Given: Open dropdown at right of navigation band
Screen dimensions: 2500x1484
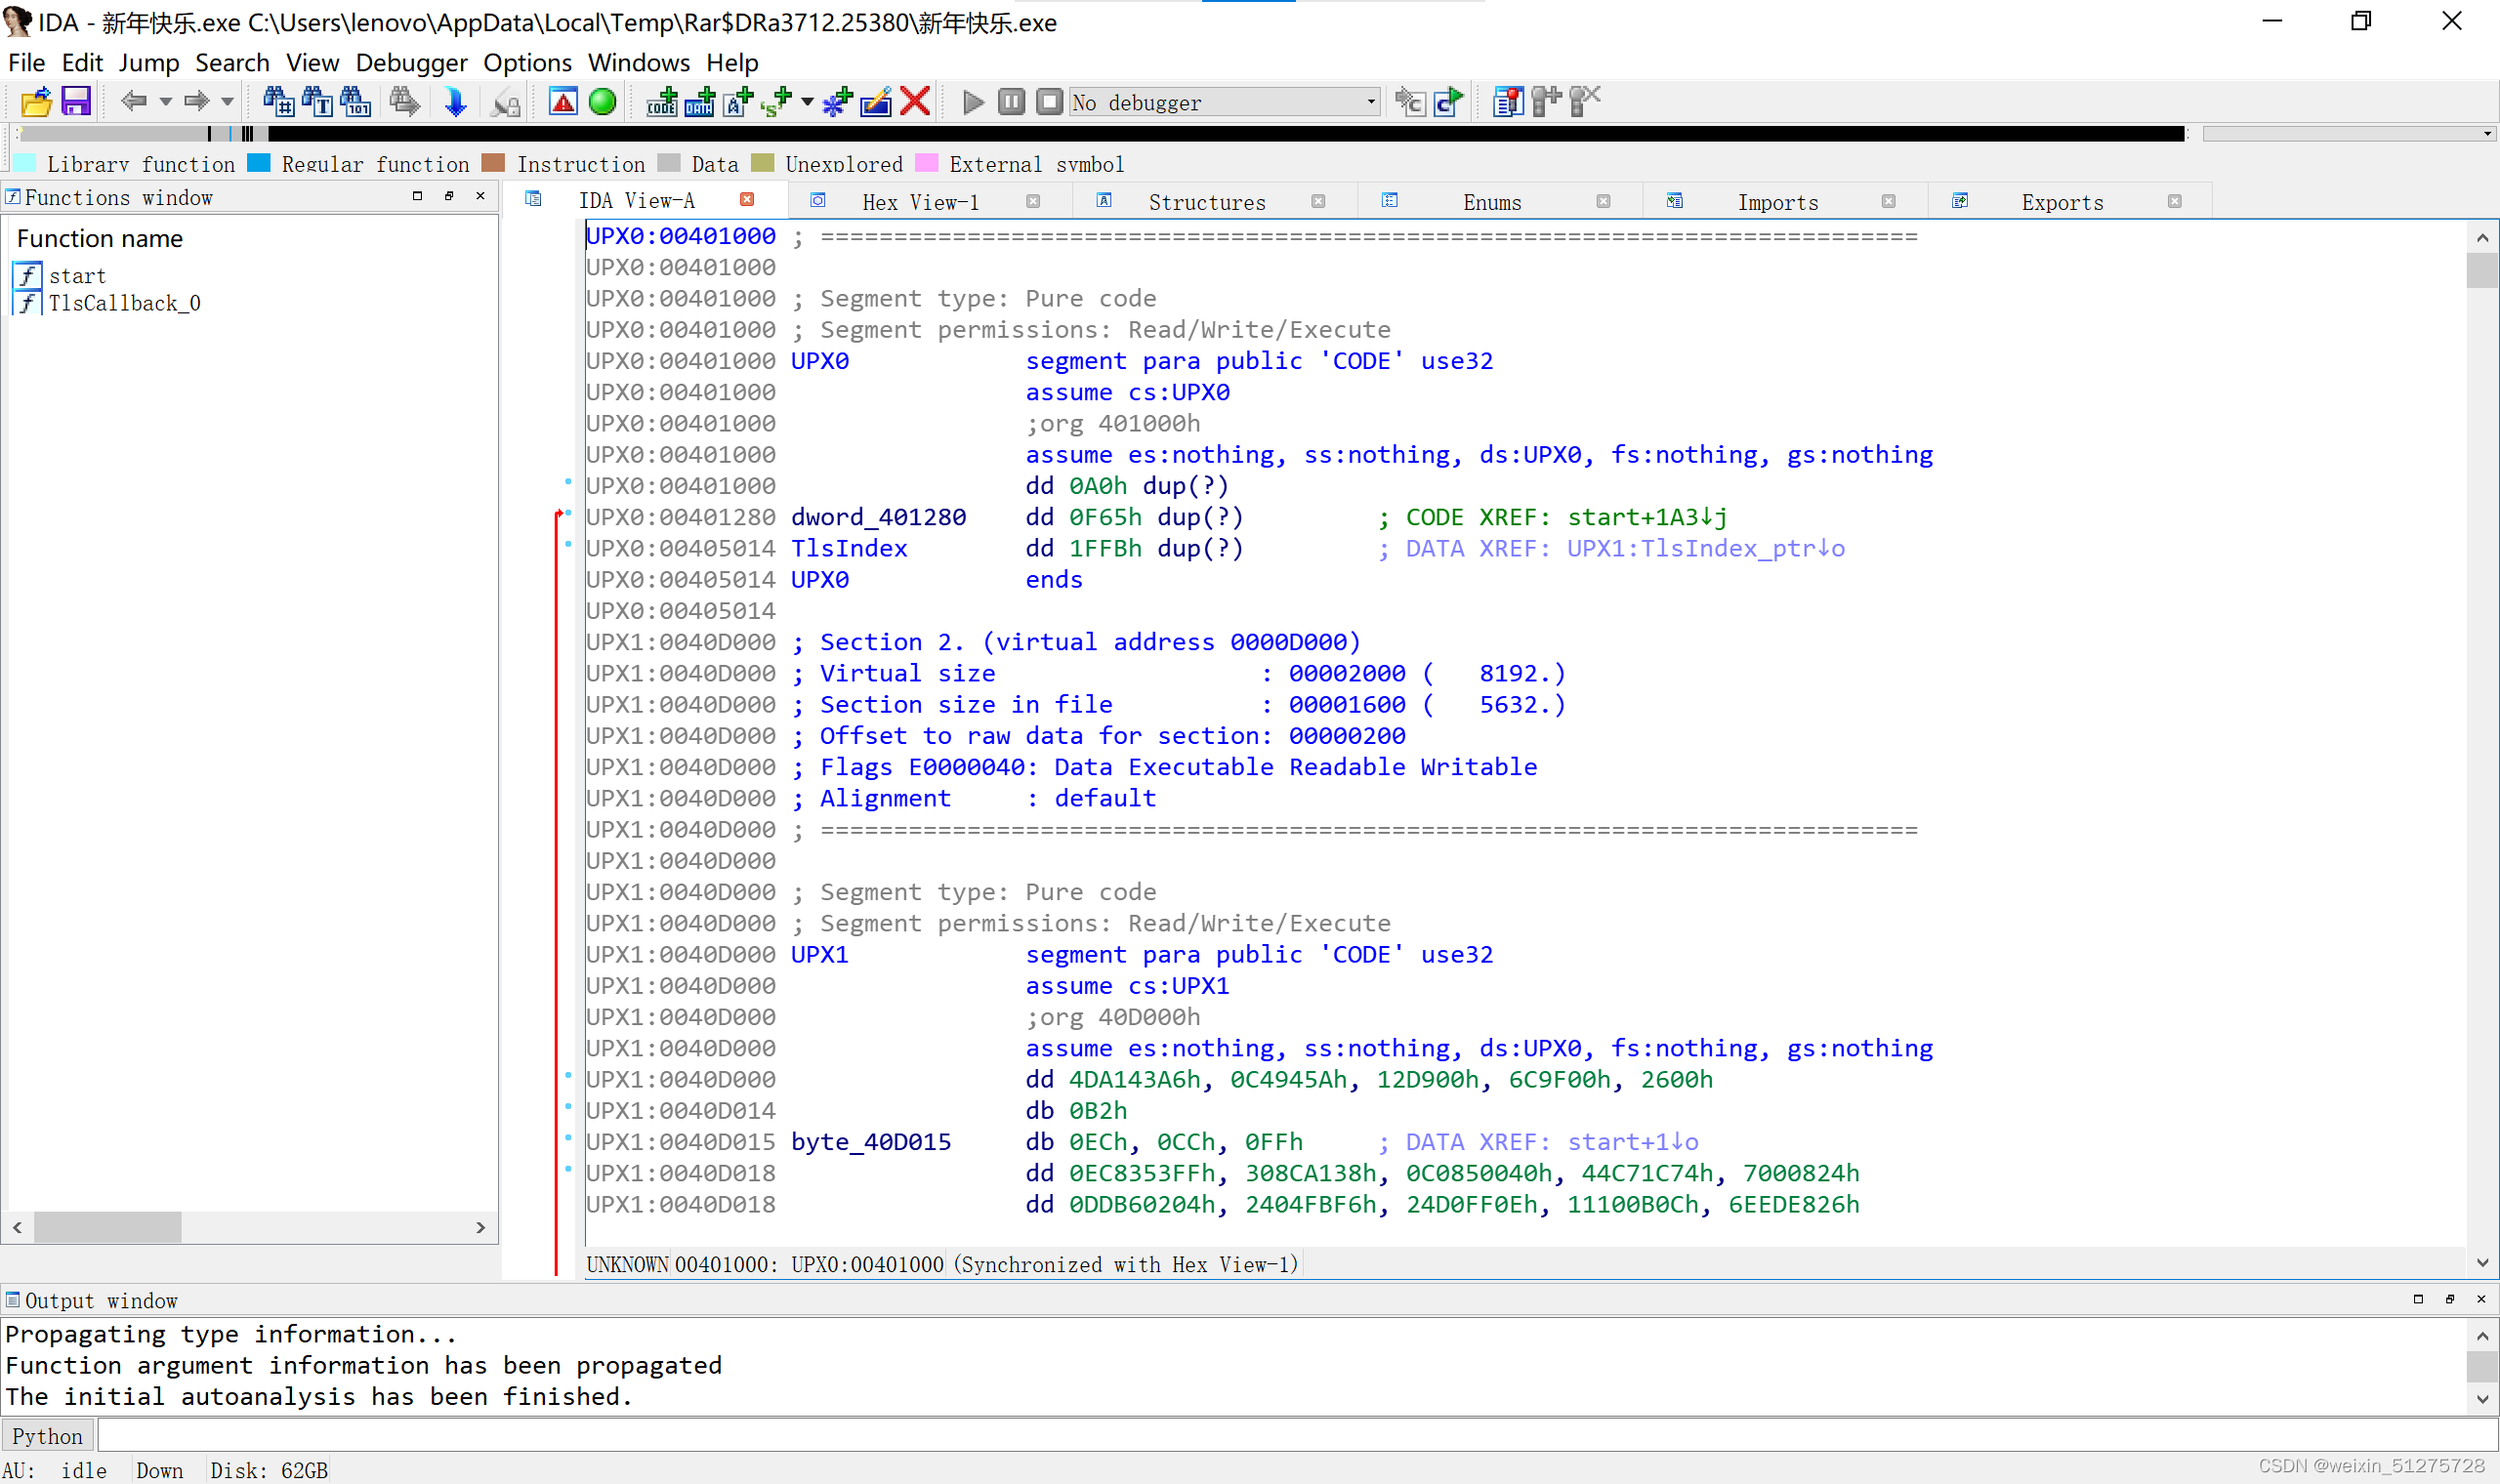Looking at the screenshot, I should click(x=2486, y=134).
